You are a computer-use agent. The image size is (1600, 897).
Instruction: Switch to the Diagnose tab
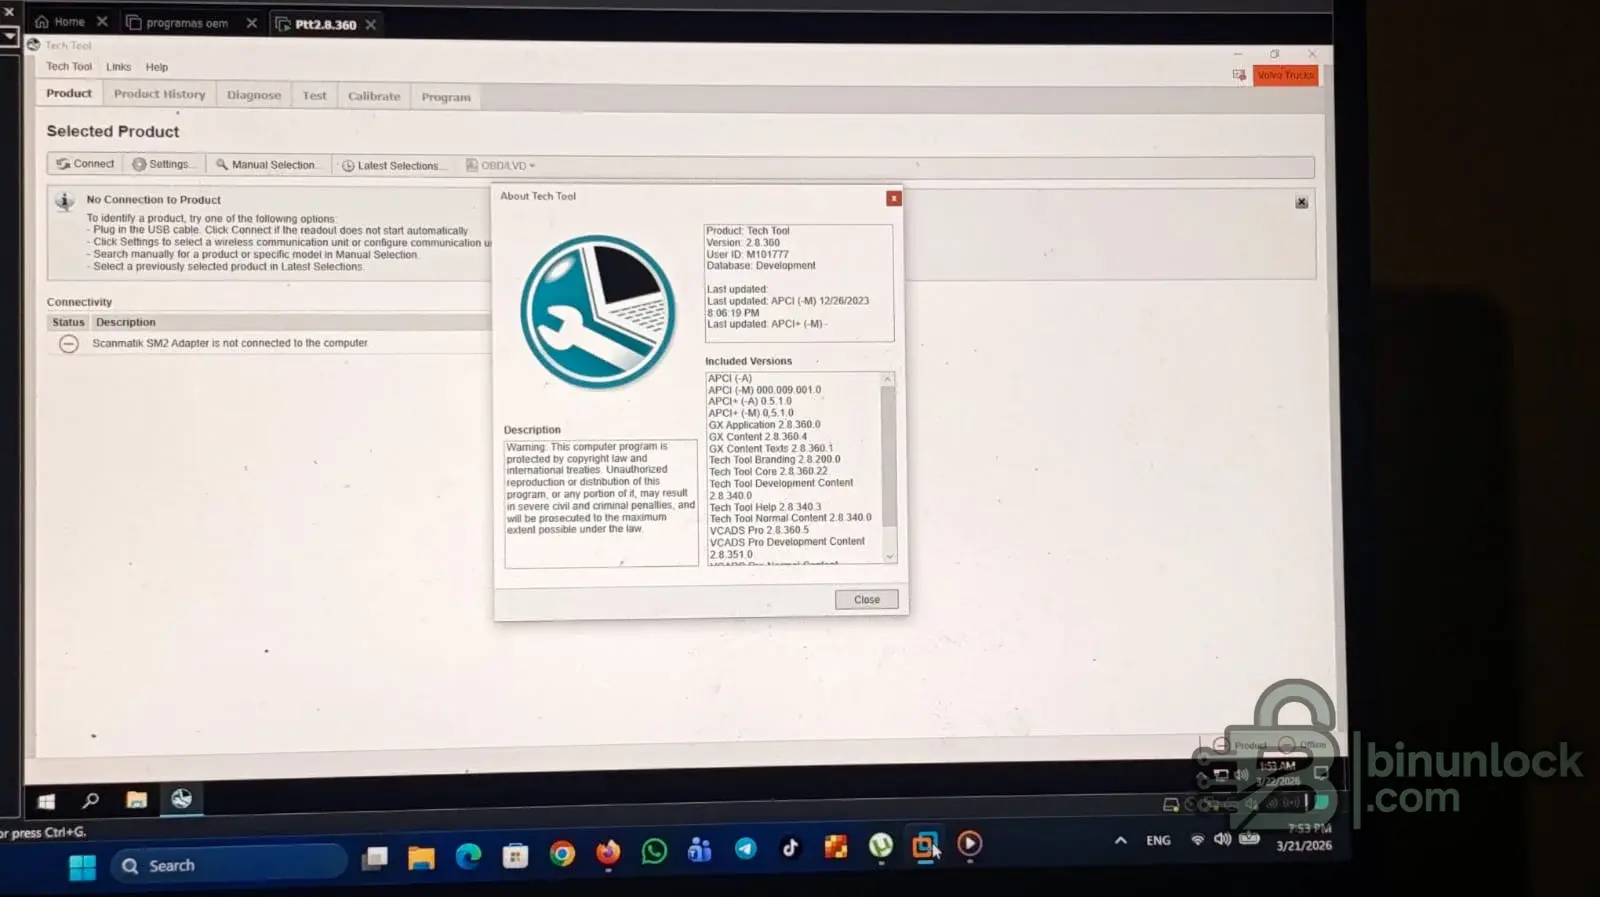point(254,96)
